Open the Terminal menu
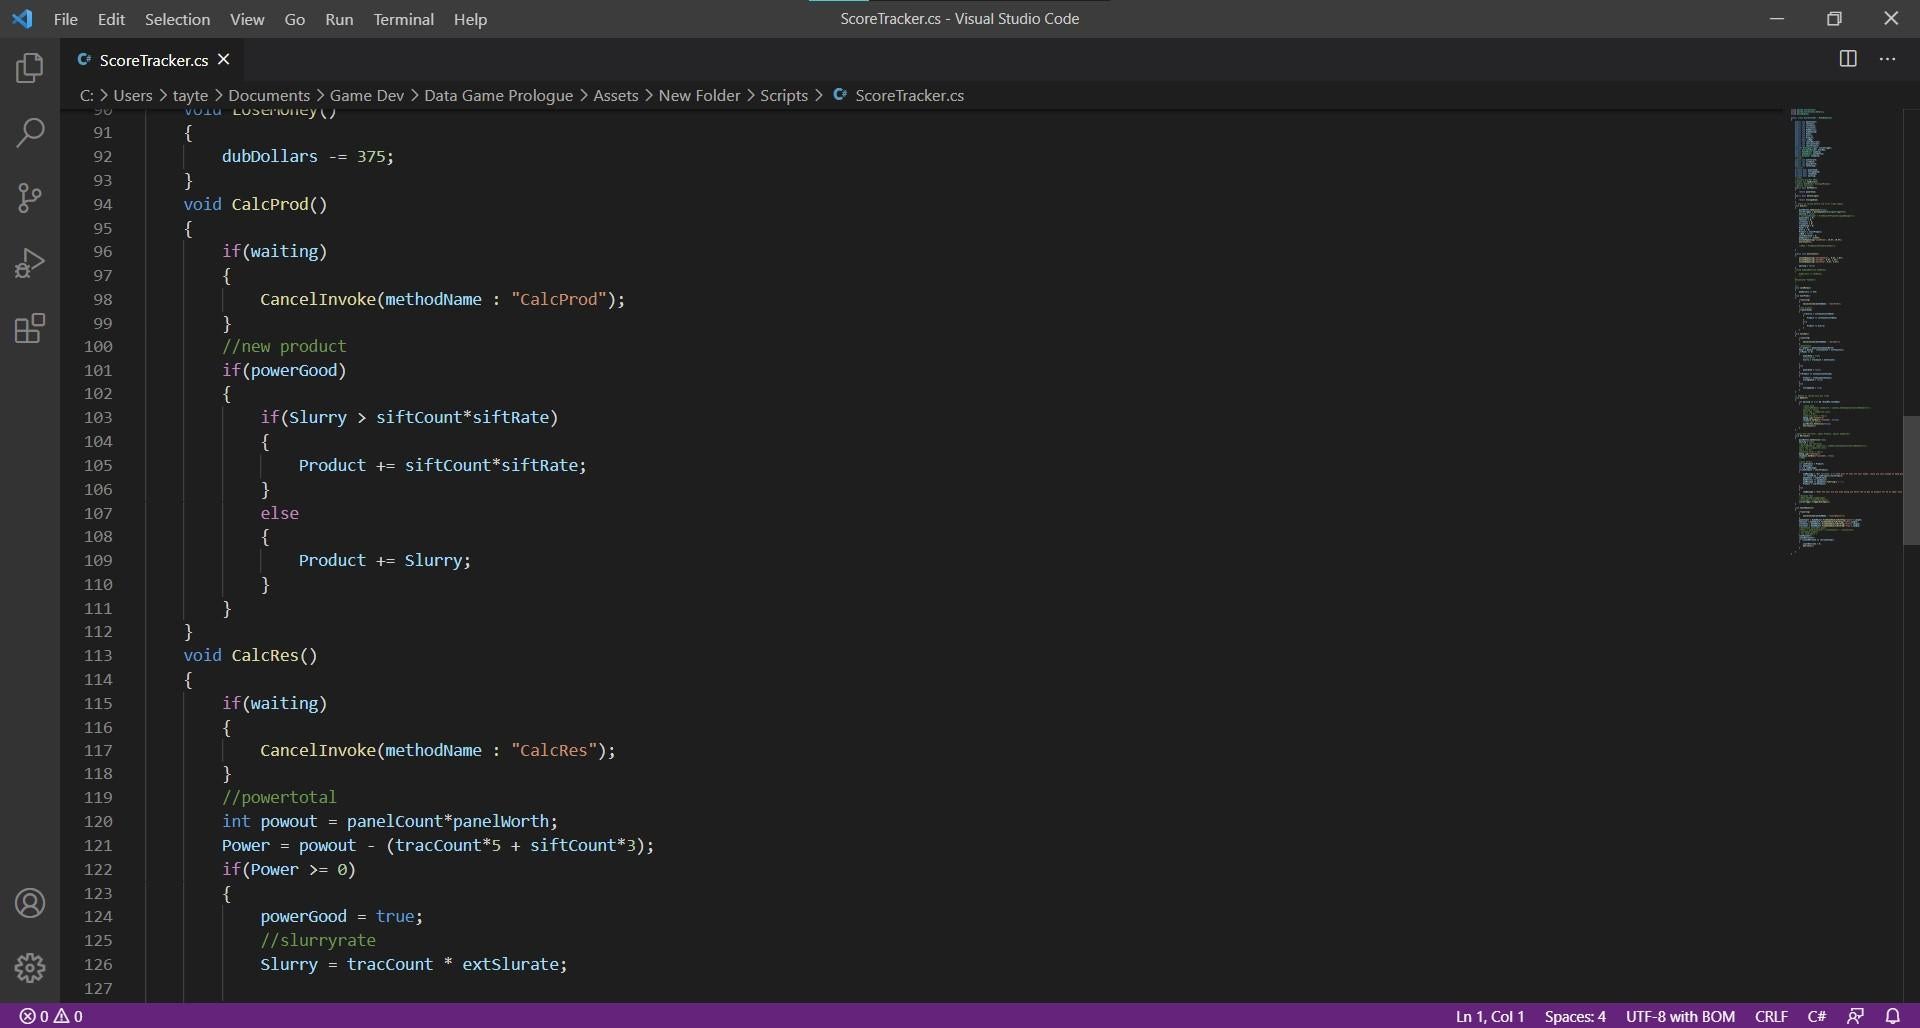This screenshot has width=1920, height=1028. (x=403, y=19)
